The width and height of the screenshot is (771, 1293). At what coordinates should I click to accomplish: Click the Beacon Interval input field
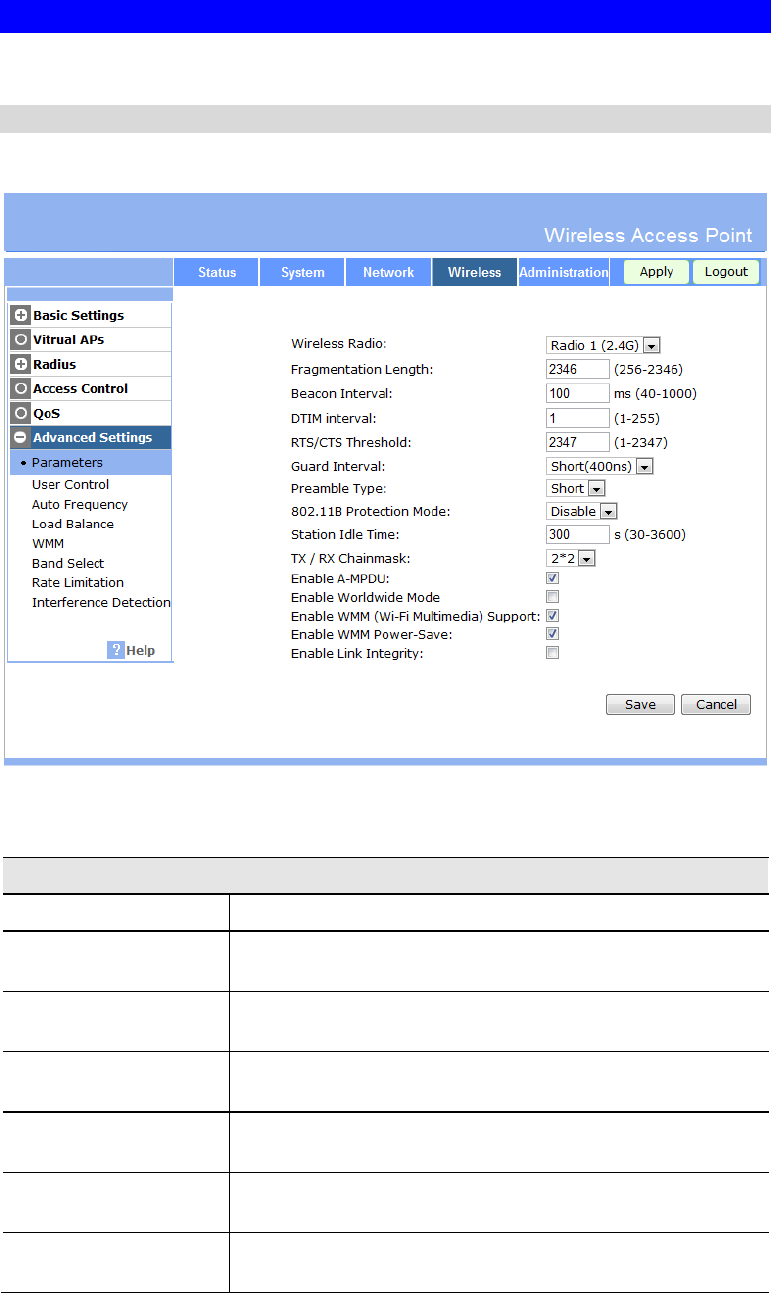coord(578,393)
